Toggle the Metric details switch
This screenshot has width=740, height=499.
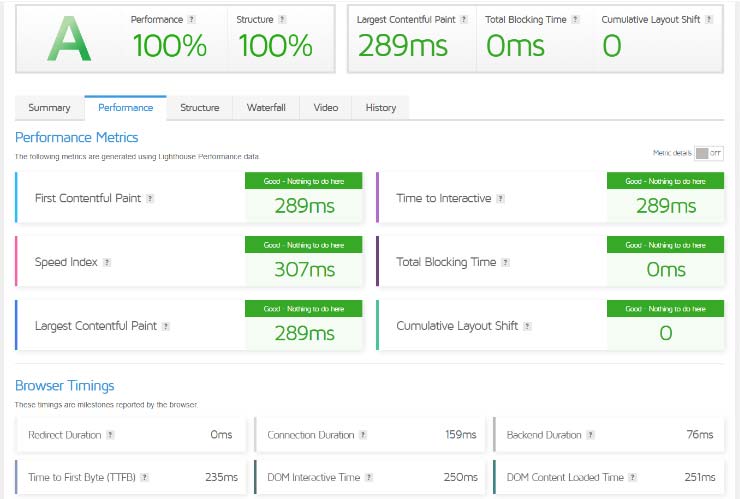click(708, 153)
